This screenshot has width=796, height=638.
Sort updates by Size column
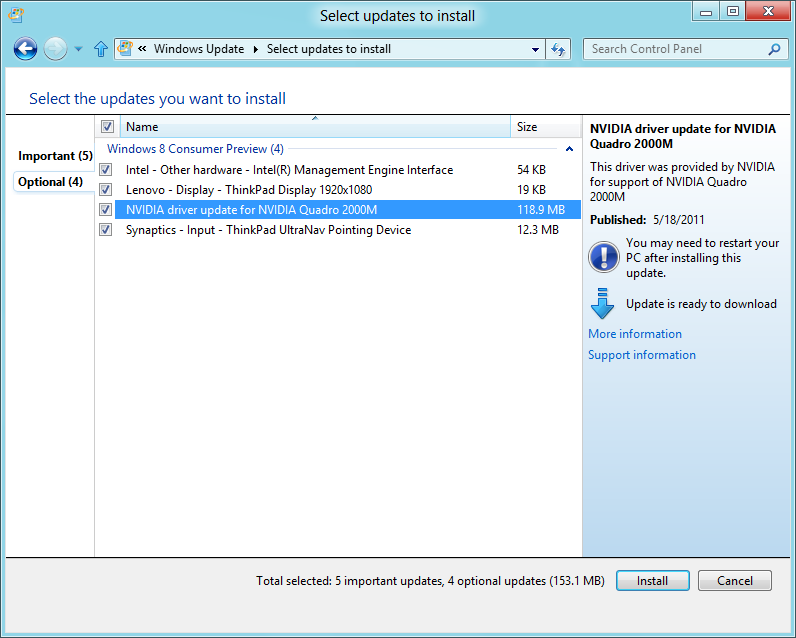[546, 126]
